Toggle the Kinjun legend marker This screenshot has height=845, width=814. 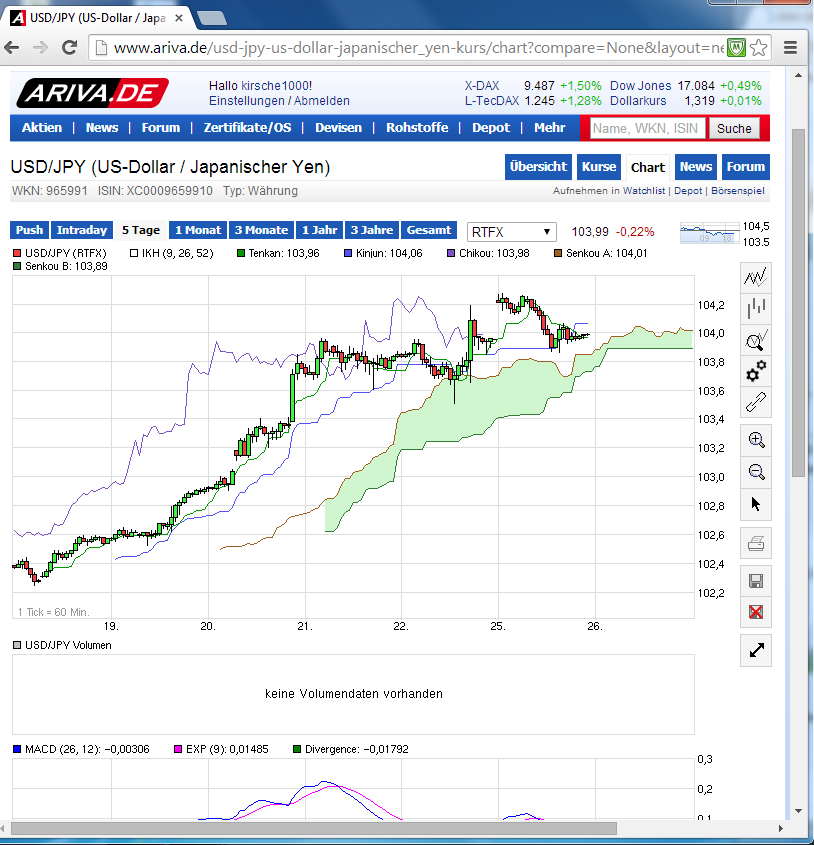click(x=348, y=253)
